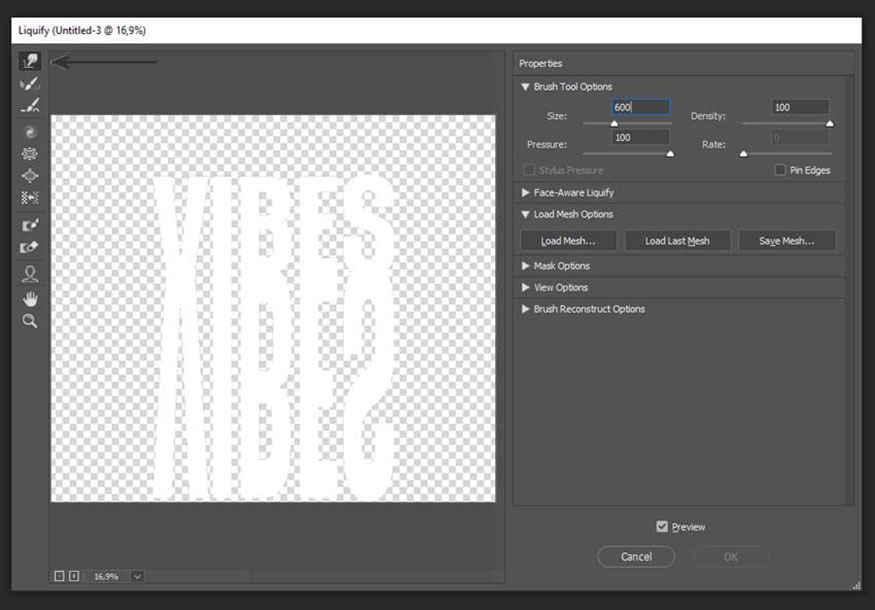Select the Hand tool

tap(30, 299)
